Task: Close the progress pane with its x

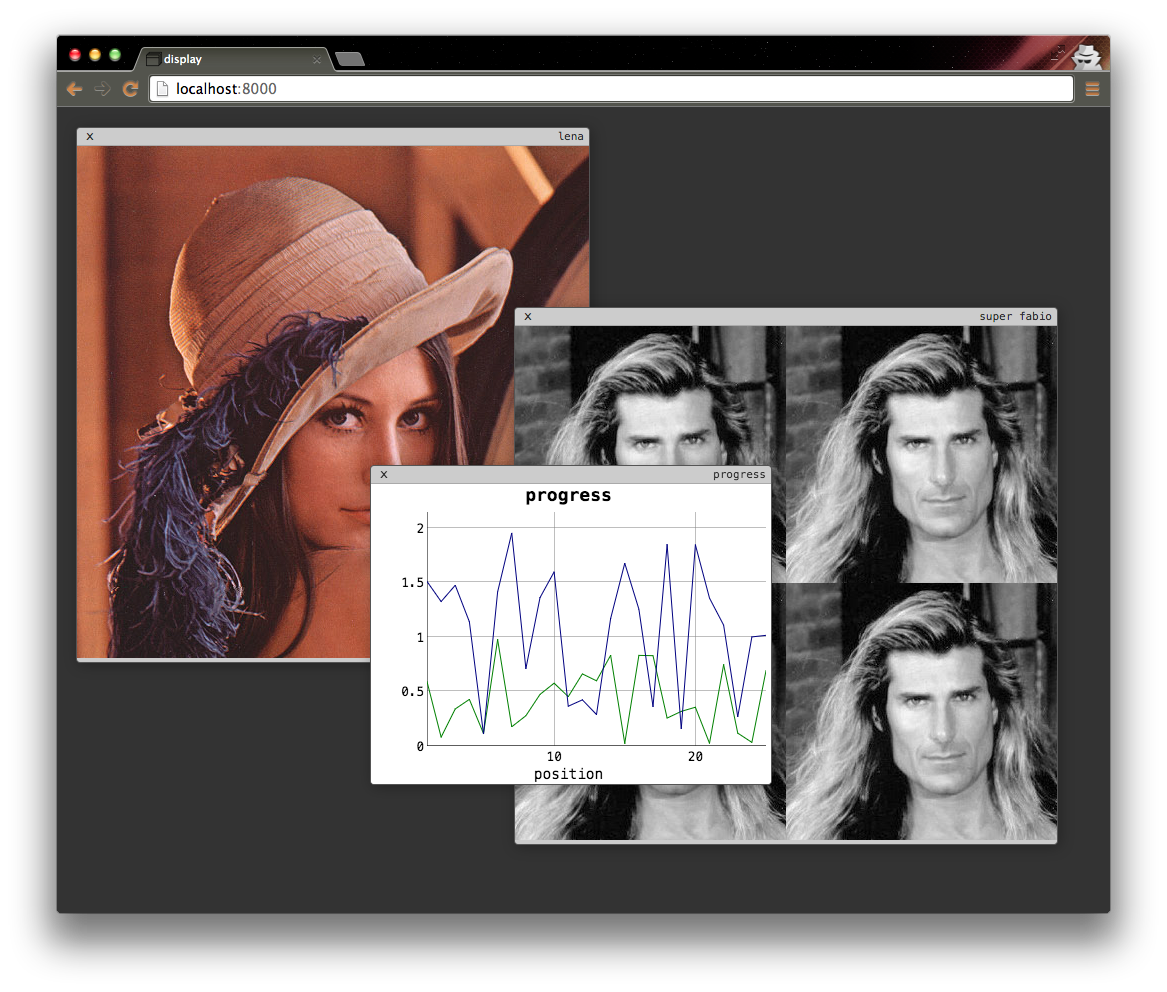Action: click(x=384, y=474)
